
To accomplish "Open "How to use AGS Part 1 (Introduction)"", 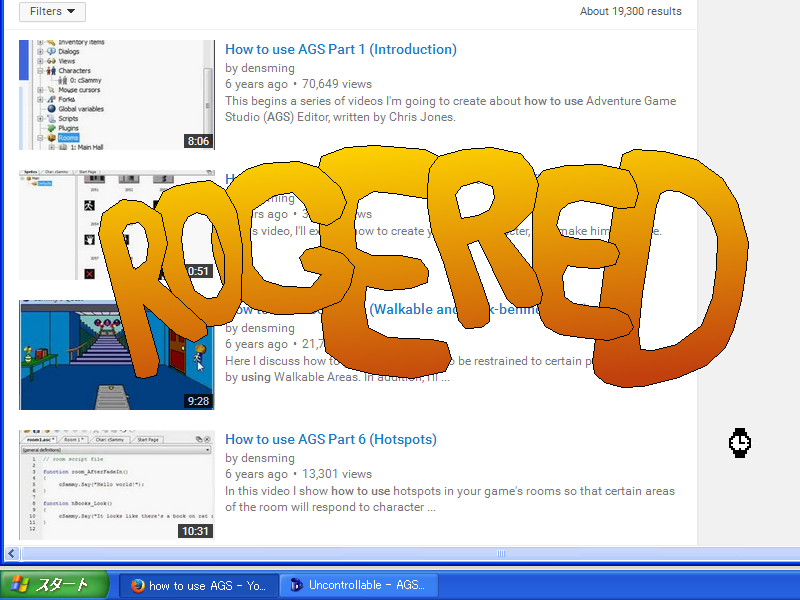I will (340, 49).
